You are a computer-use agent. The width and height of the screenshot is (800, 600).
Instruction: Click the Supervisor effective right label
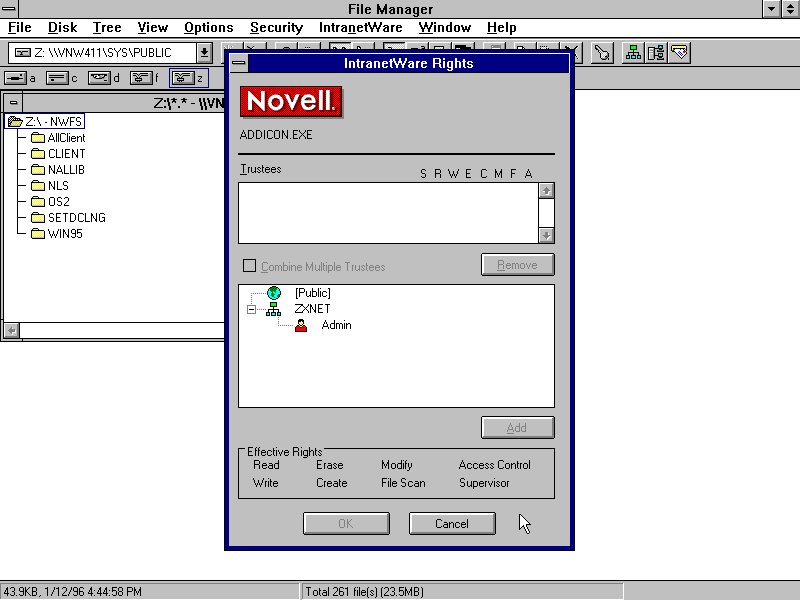point(484,483)
